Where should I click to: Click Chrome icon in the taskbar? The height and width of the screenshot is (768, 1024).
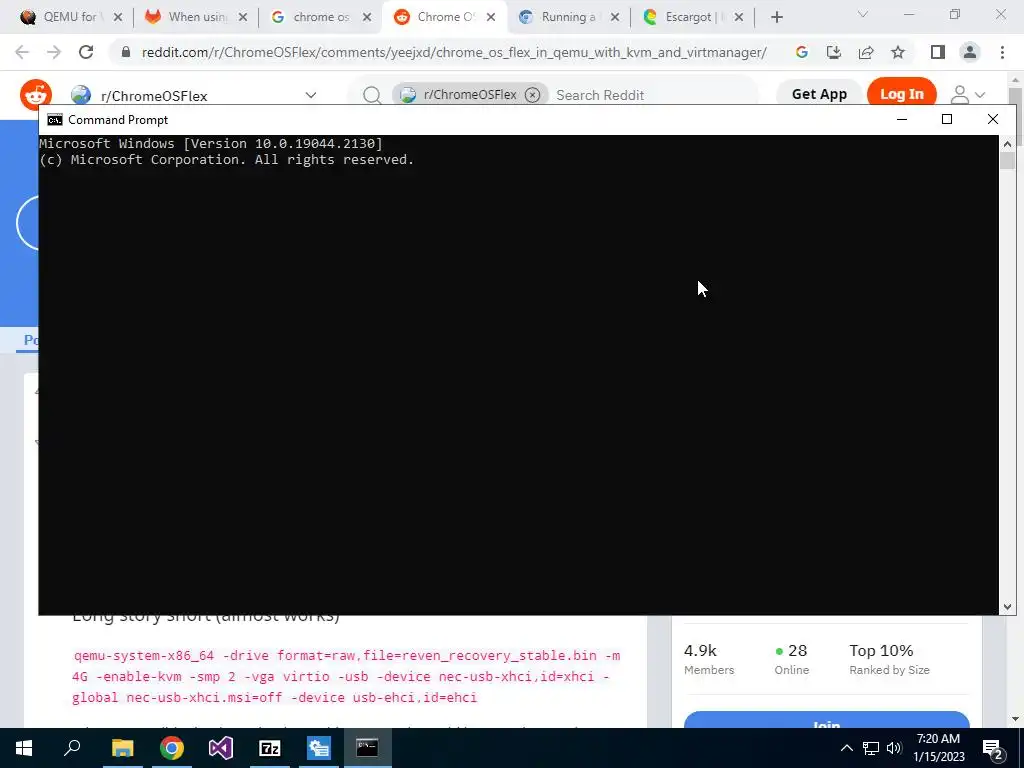click(172, 748)
